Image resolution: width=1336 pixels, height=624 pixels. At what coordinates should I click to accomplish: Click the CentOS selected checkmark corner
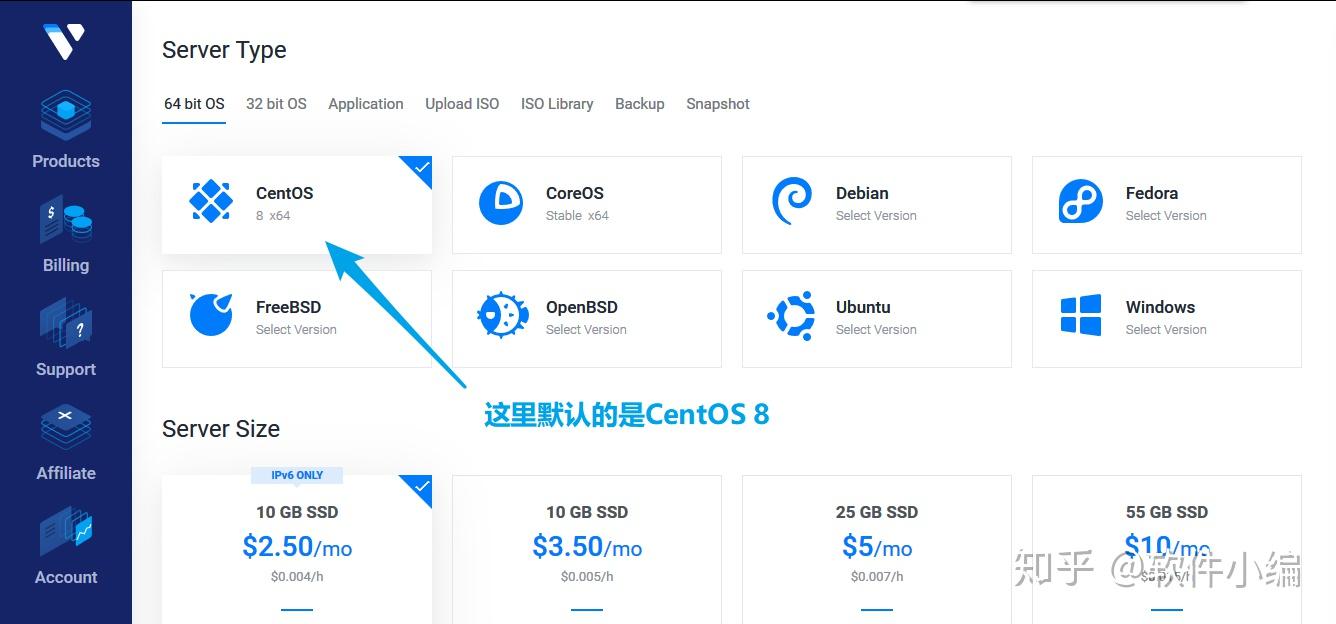[x=421, y=167]
